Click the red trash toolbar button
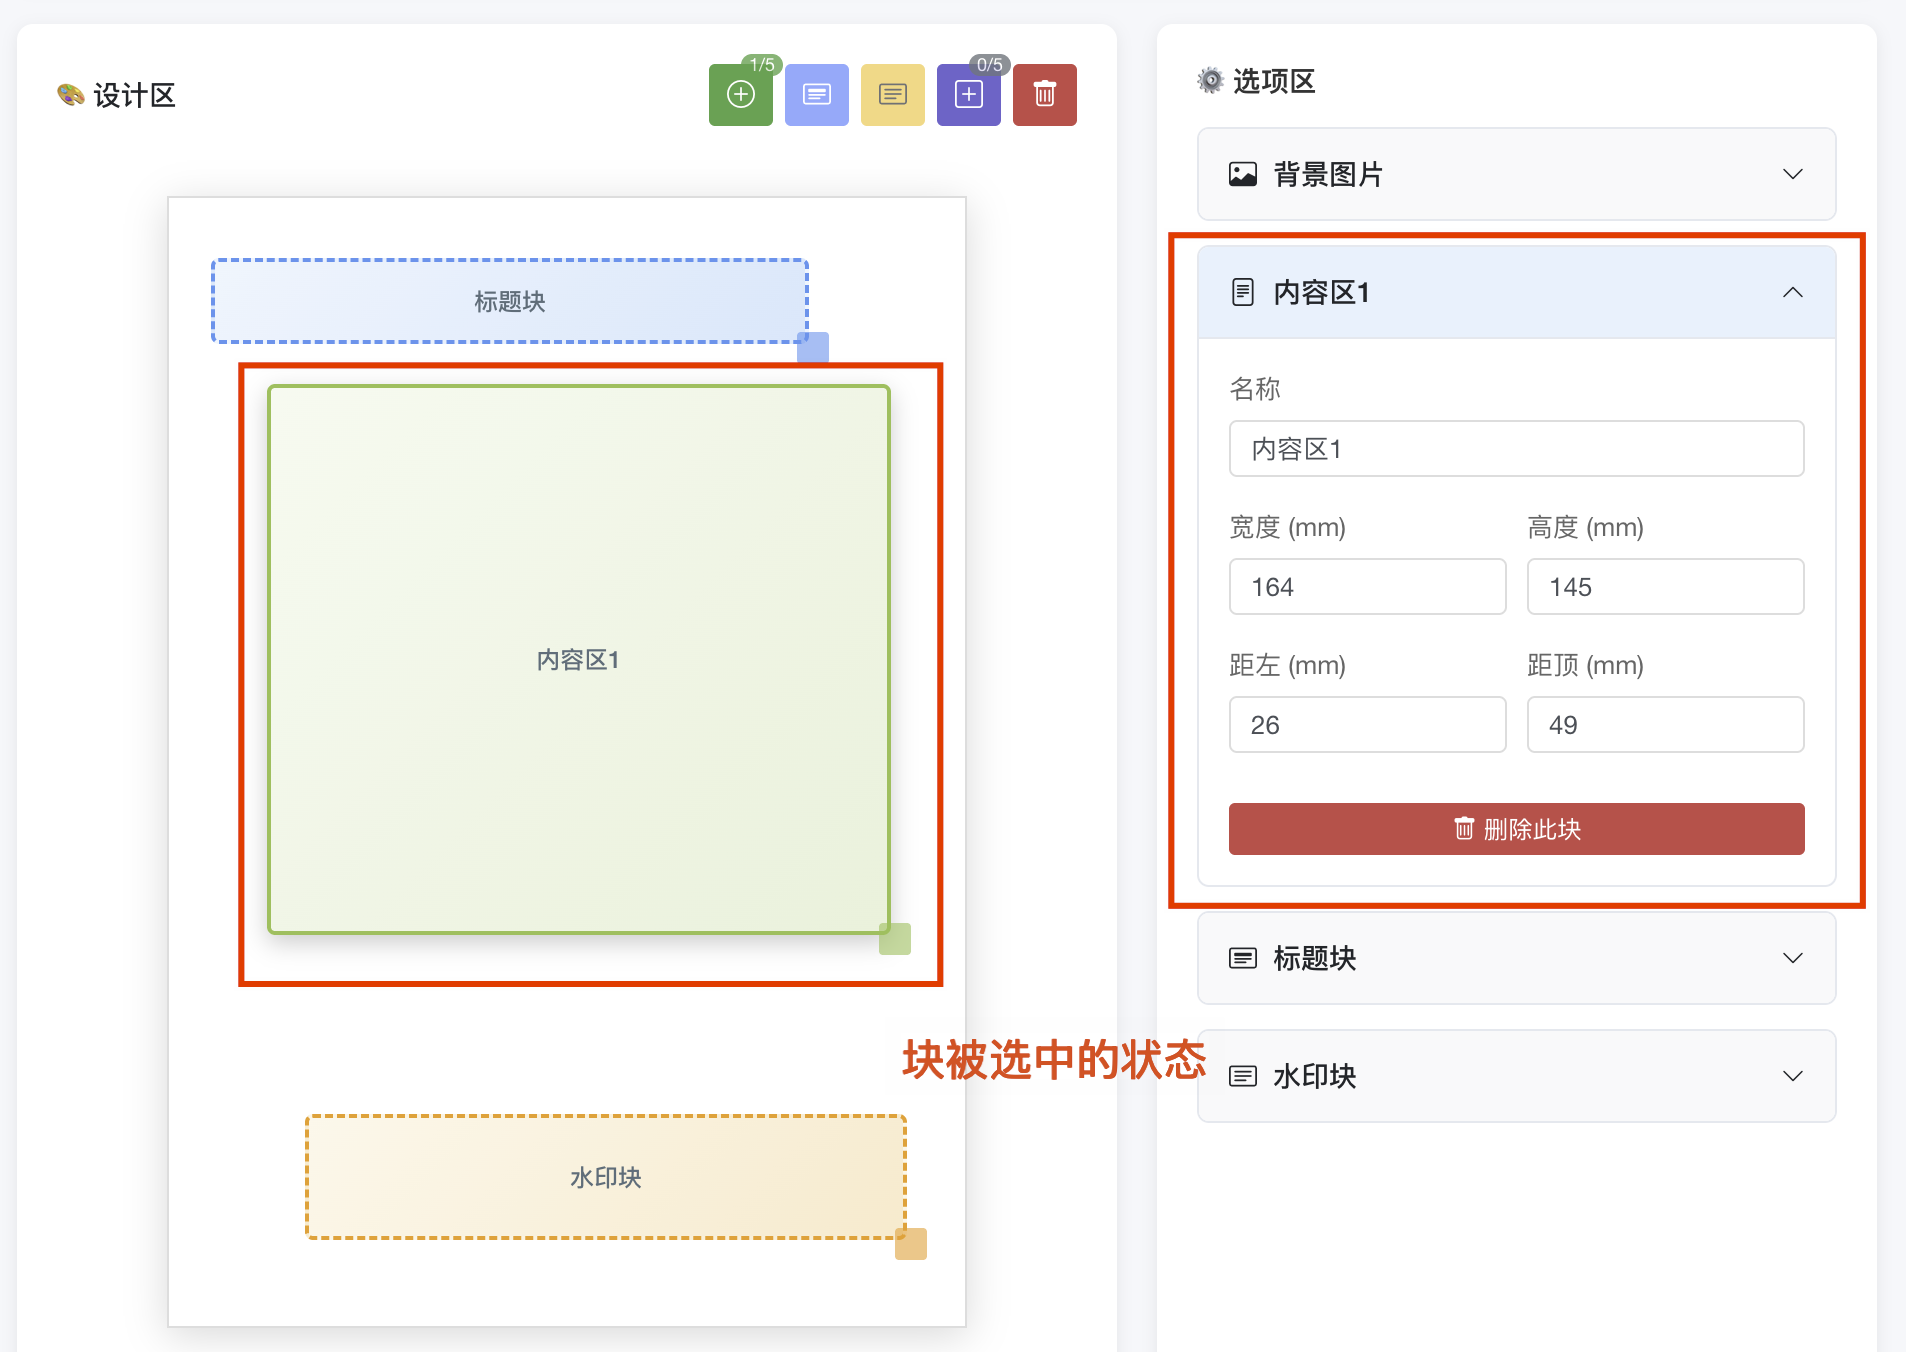Image resolution: width=1906 pixels, height=1352 pixels. (1044, 95)
